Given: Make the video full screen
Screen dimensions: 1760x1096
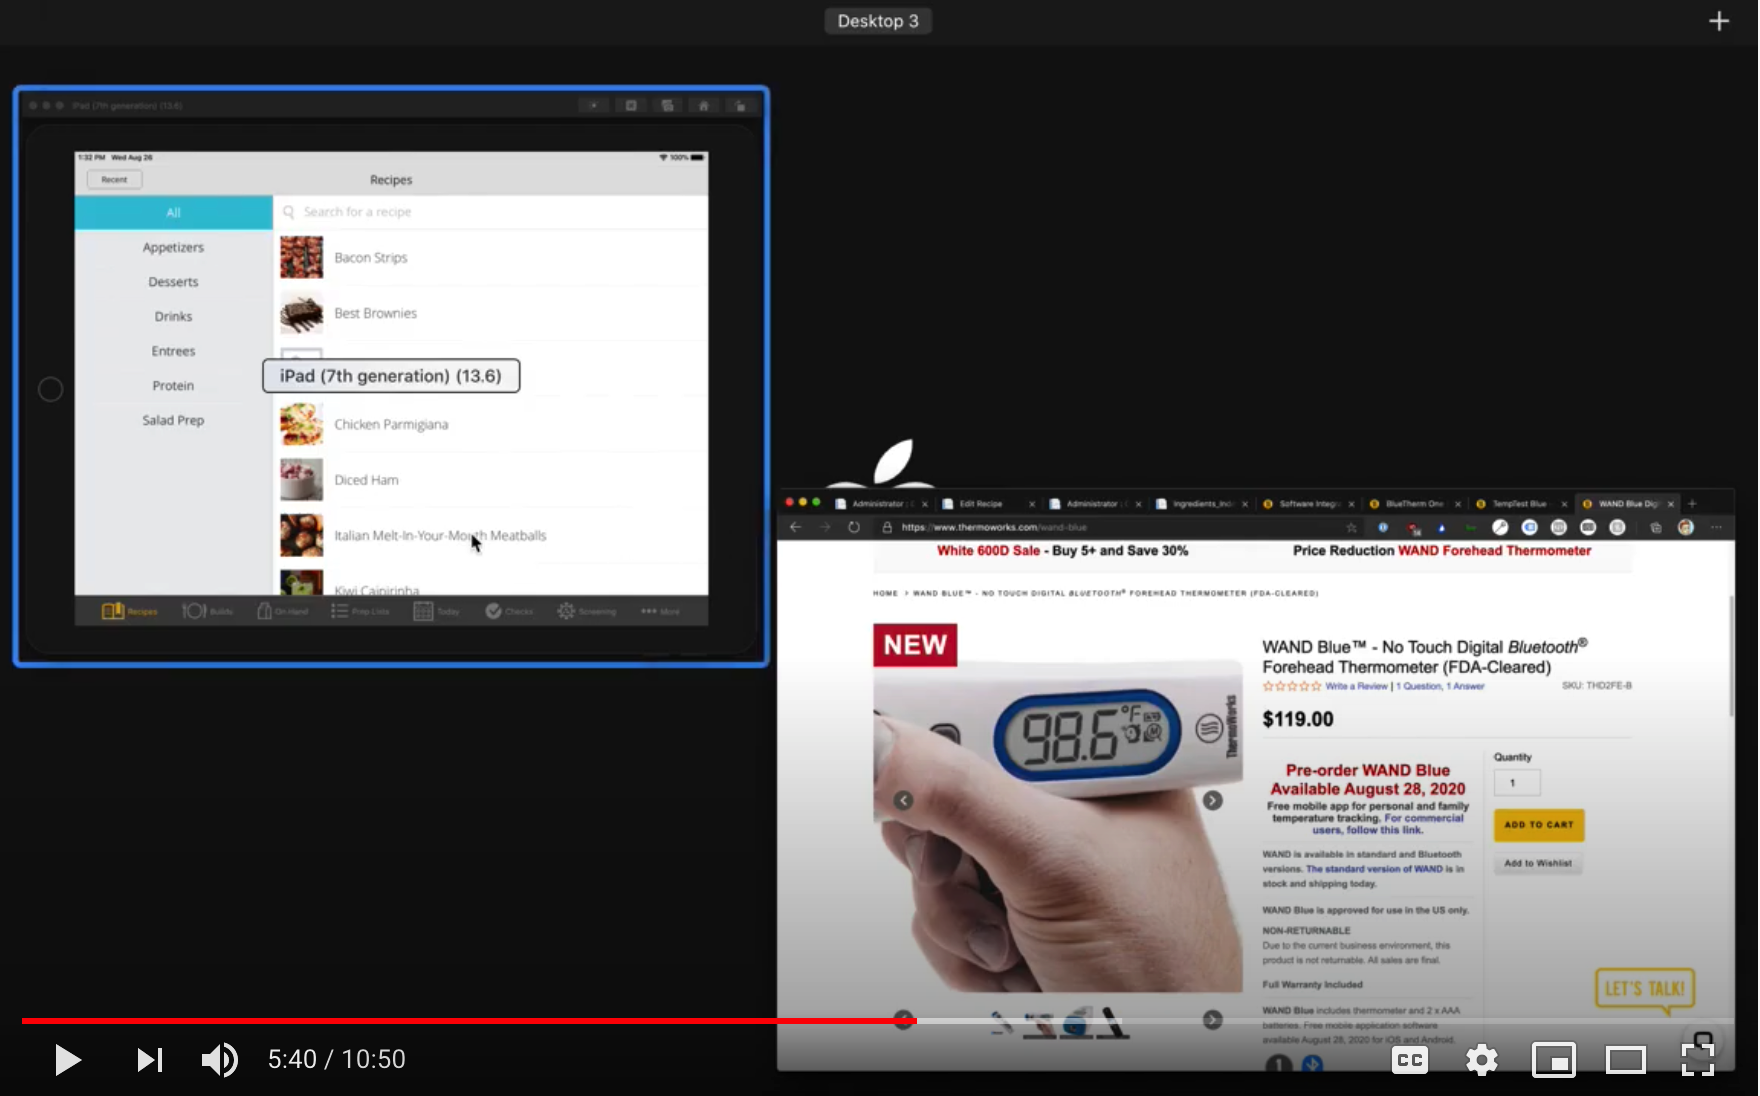Looking at the screenshot, I should point(1698,1060).
